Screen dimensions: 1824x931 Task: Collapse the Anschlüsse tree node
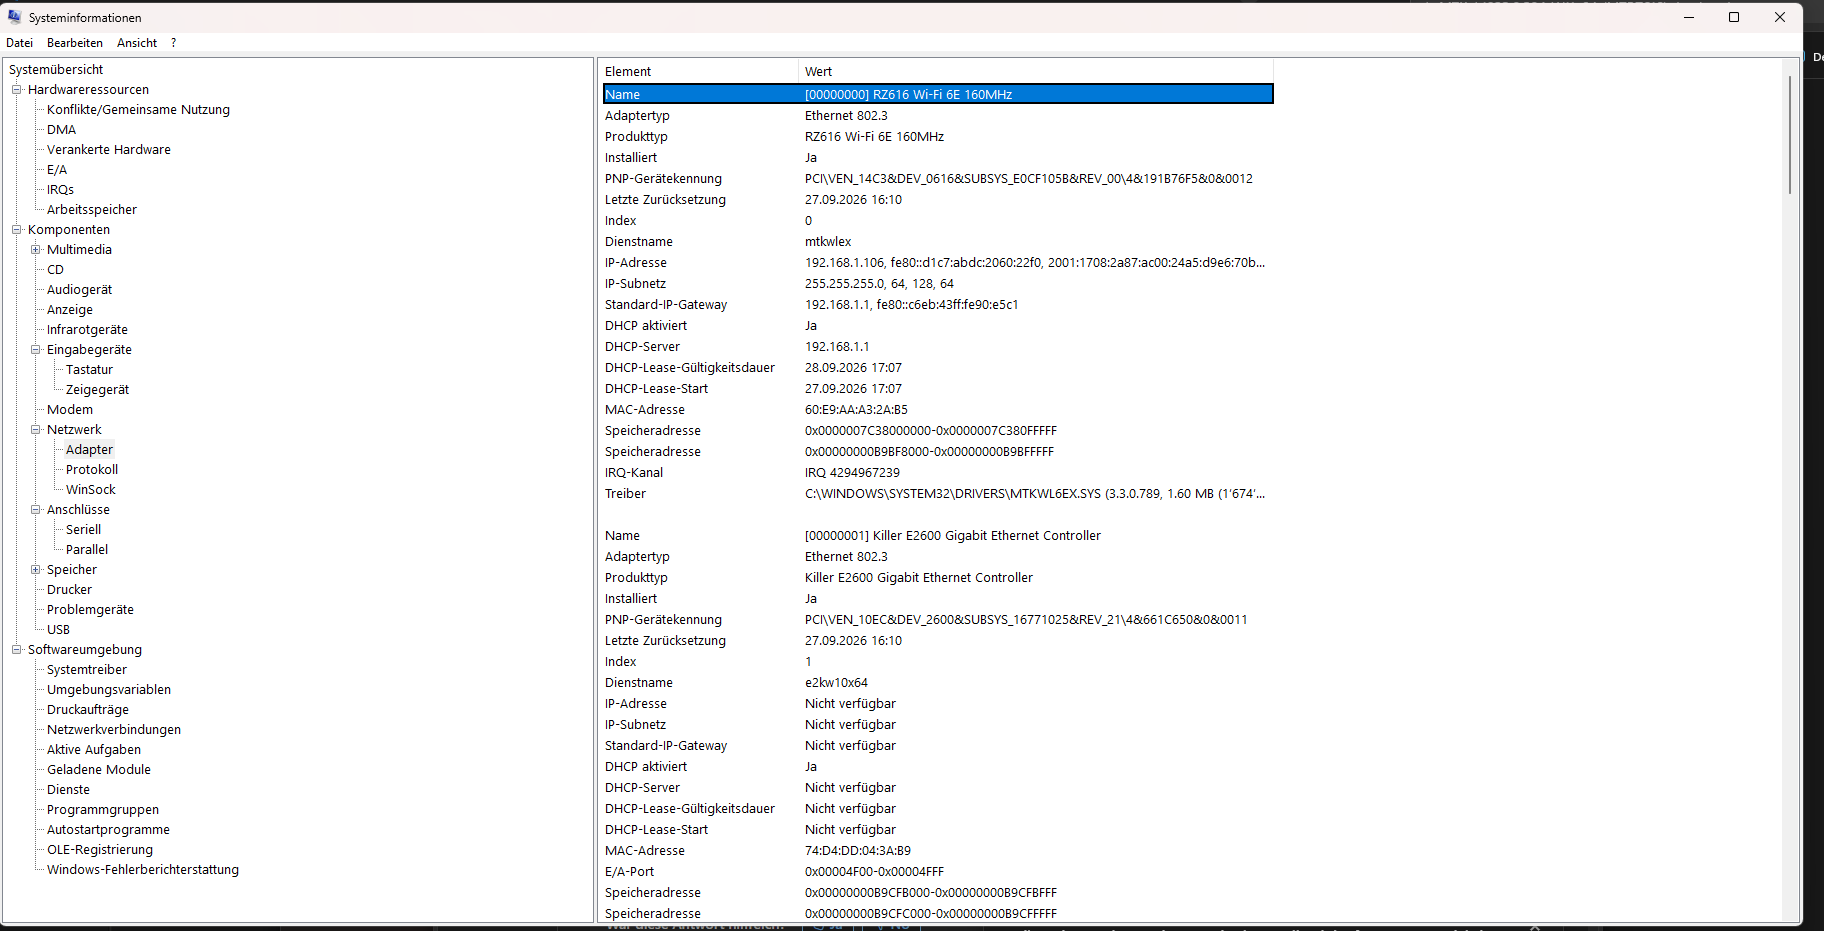[35, 510]
